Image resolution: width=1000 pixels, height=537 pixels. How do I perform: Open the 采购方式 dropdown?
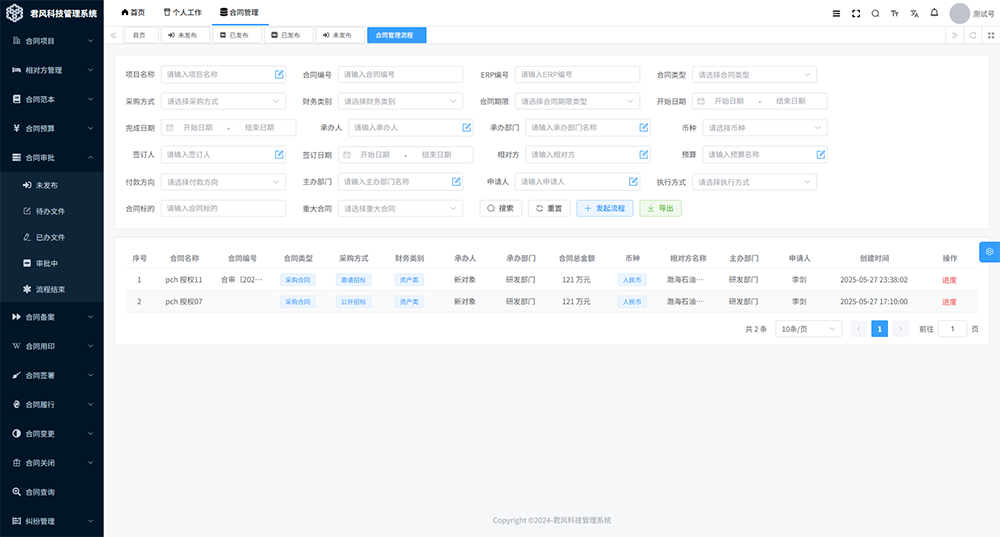click(x=223, y=101)
